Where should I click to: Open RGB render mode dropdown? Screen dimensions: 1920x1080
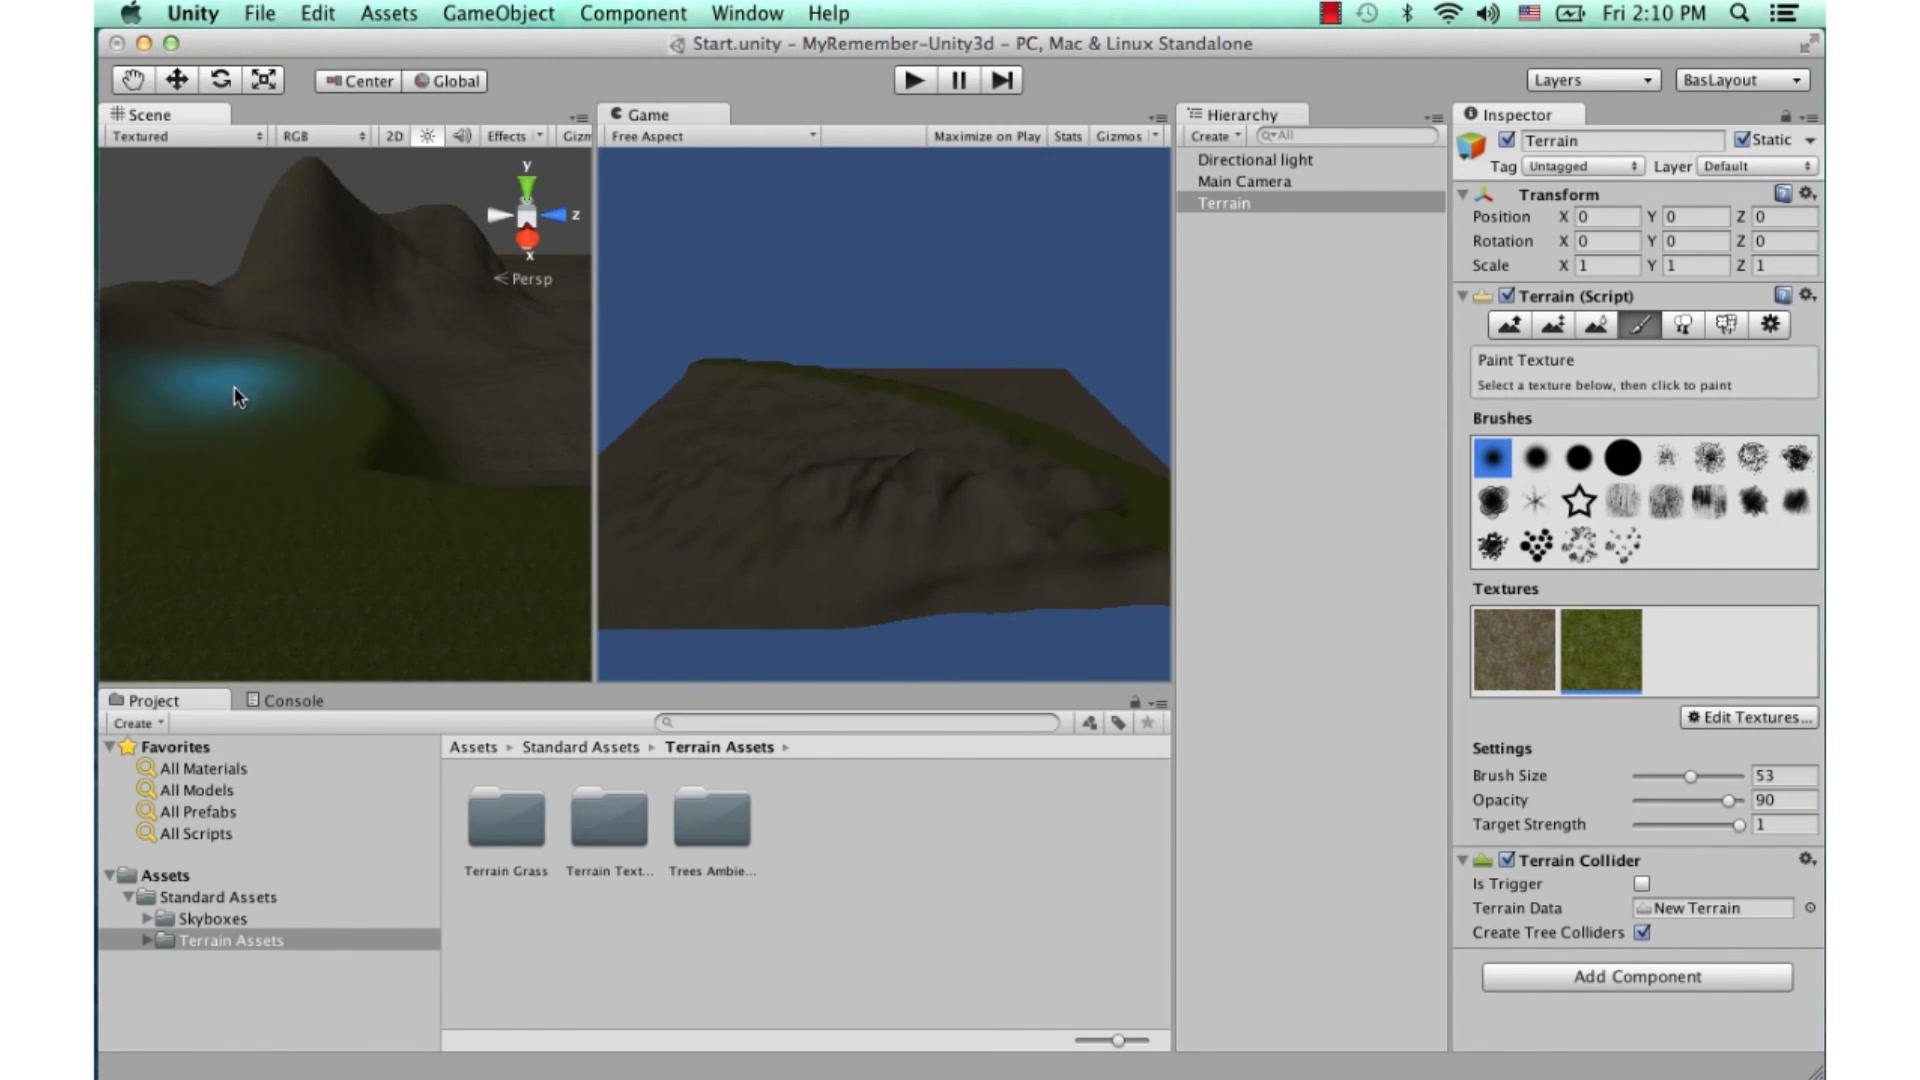tap(324, 136)
